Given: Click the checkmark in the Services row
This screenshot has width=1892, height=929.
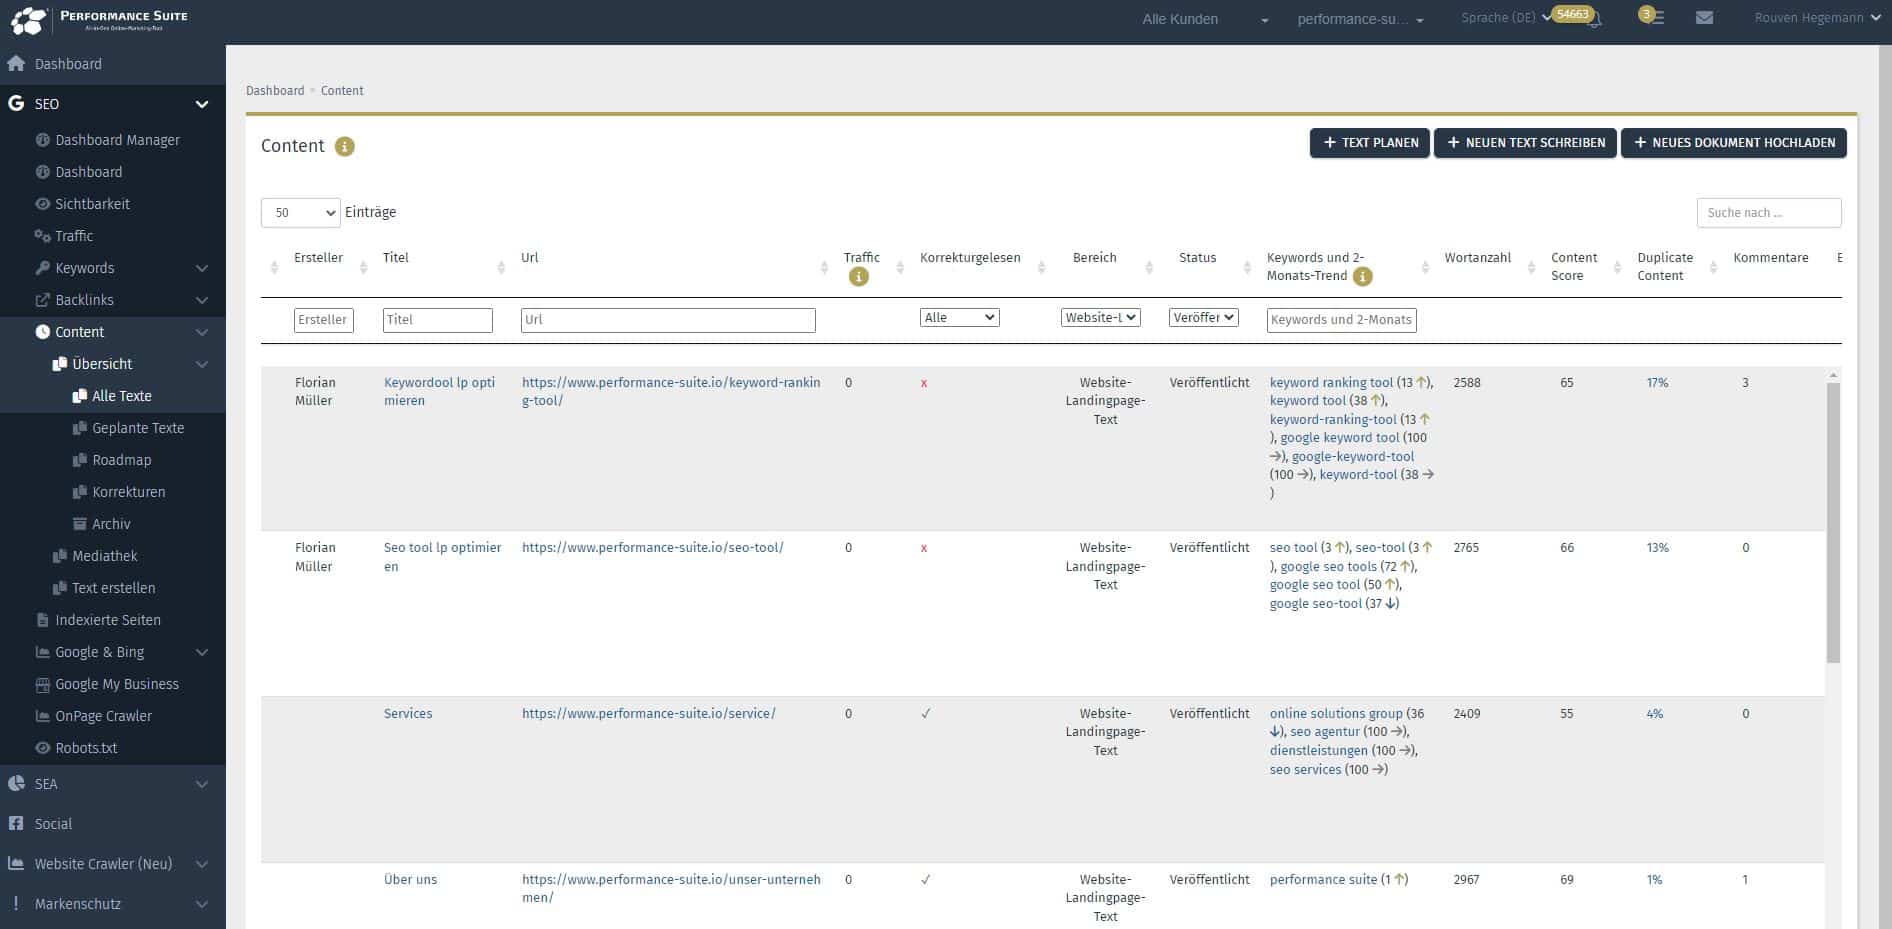Looking at the screenshot, I should [926, 714].
